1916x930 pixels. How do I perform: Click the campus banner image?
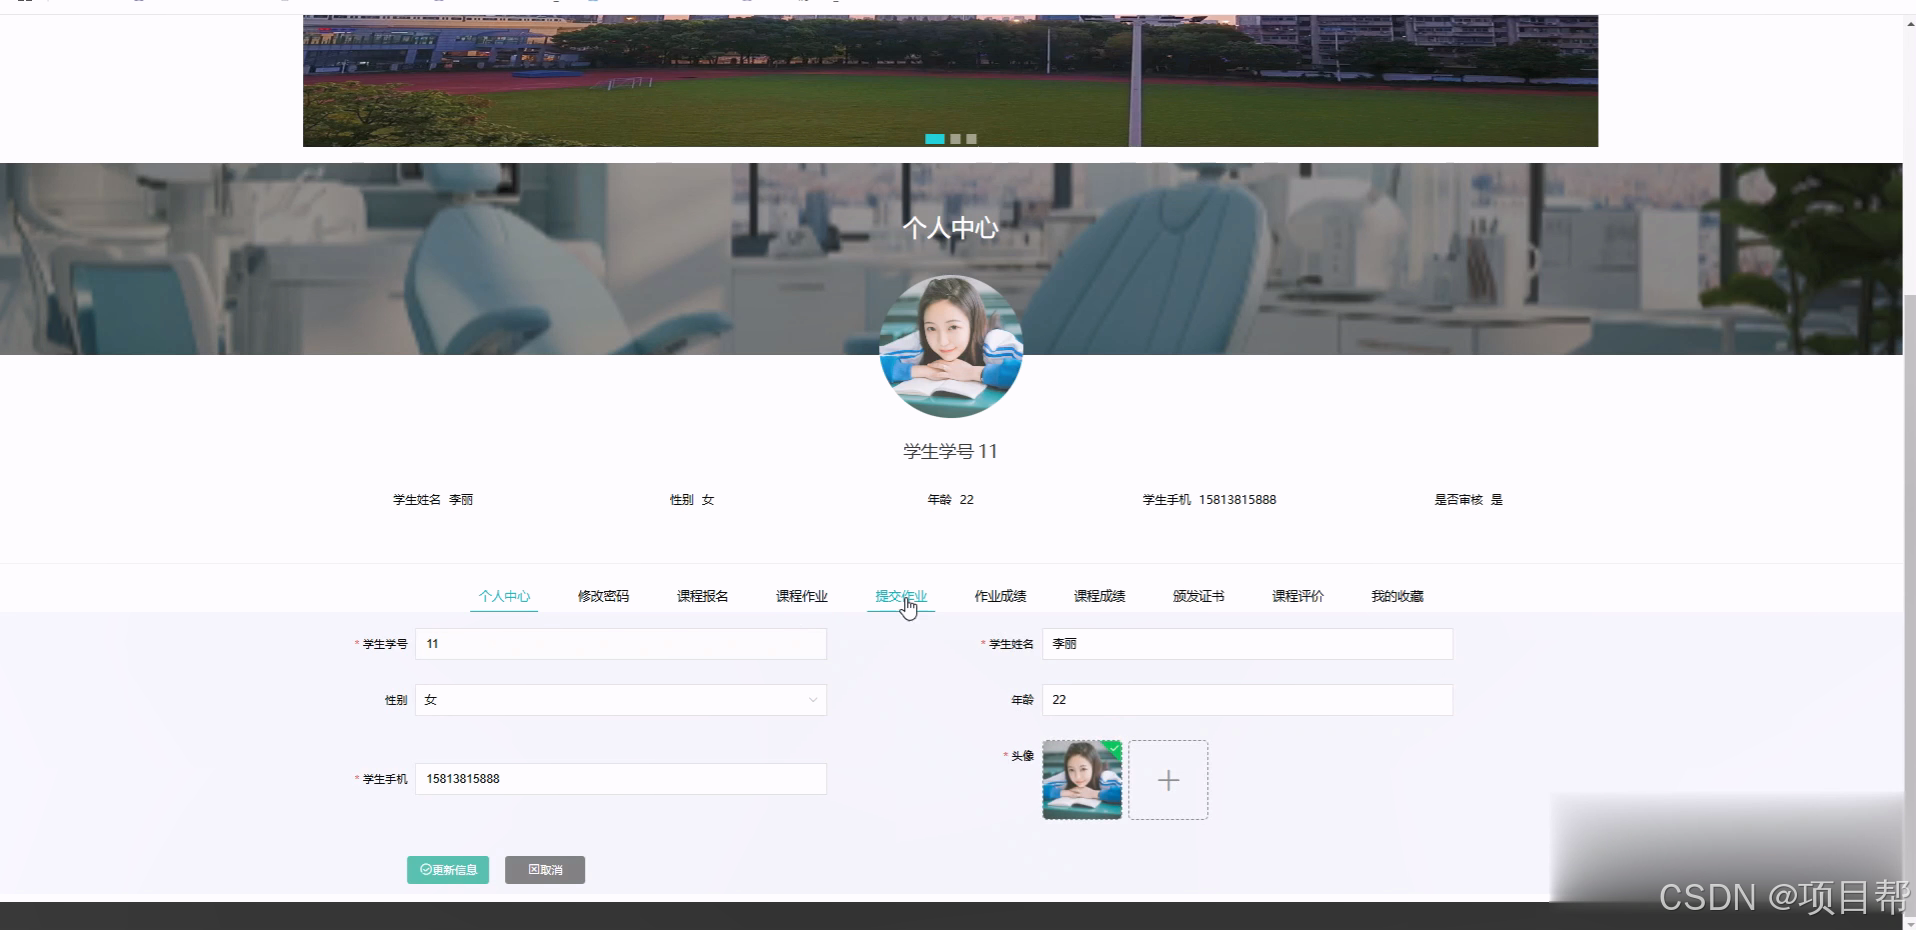point(950,80)
